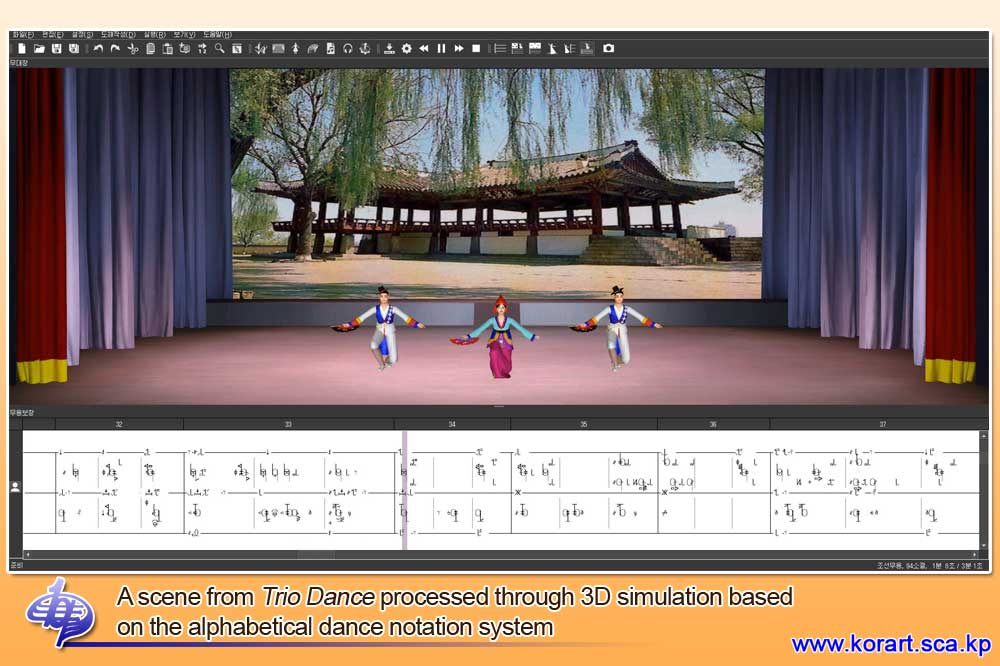The width and height of the screenshot is (1000, 666).
Task: Fast-forward the dance simulation
Action: (x=459, y=48)
